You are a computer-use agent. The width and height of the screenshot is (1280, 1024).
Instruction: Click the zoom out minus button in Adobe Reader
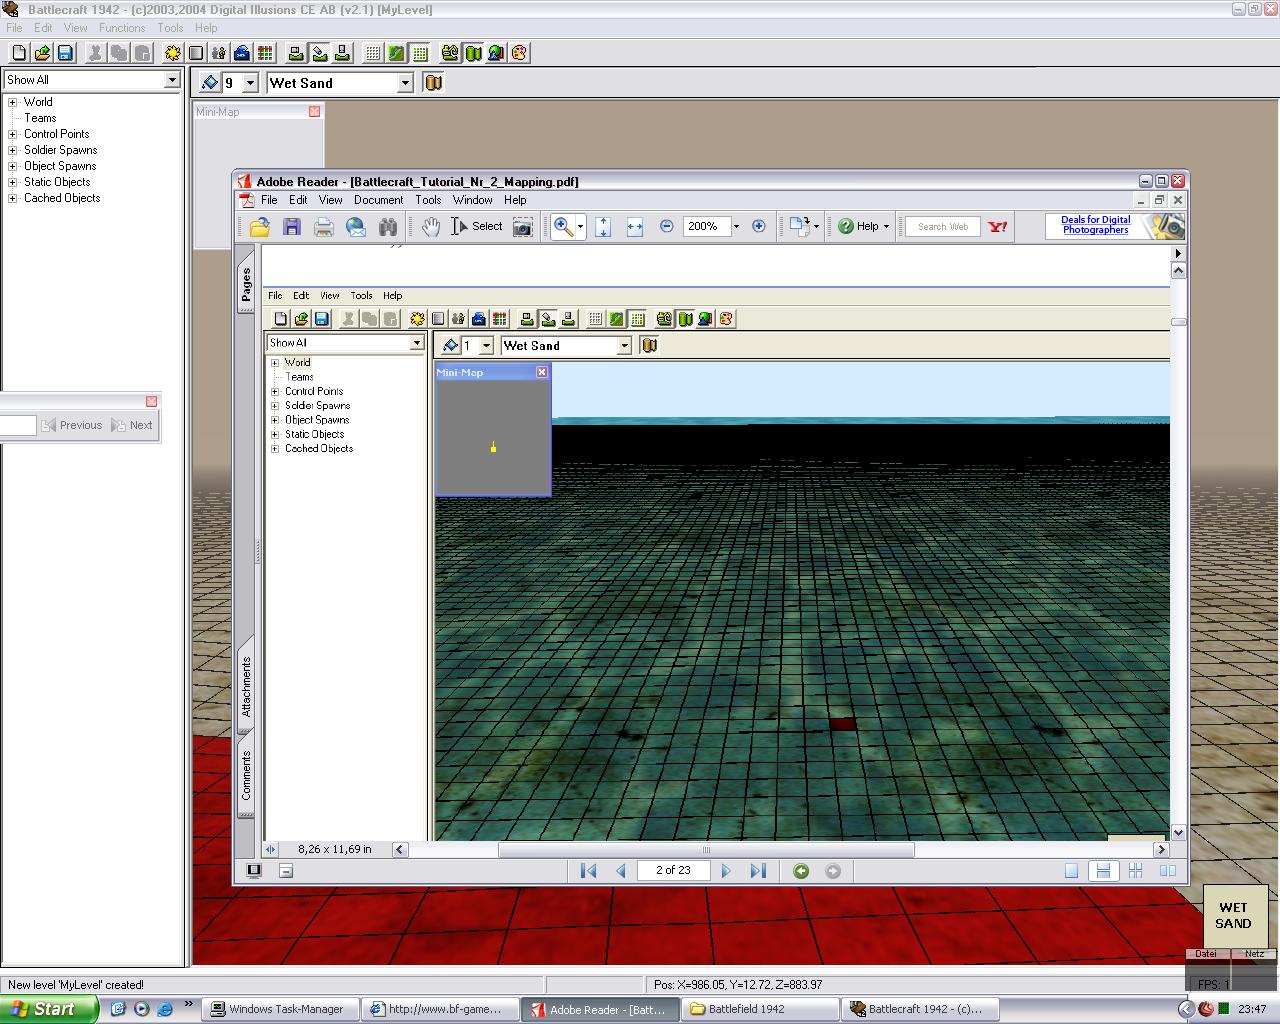point(667,227)
